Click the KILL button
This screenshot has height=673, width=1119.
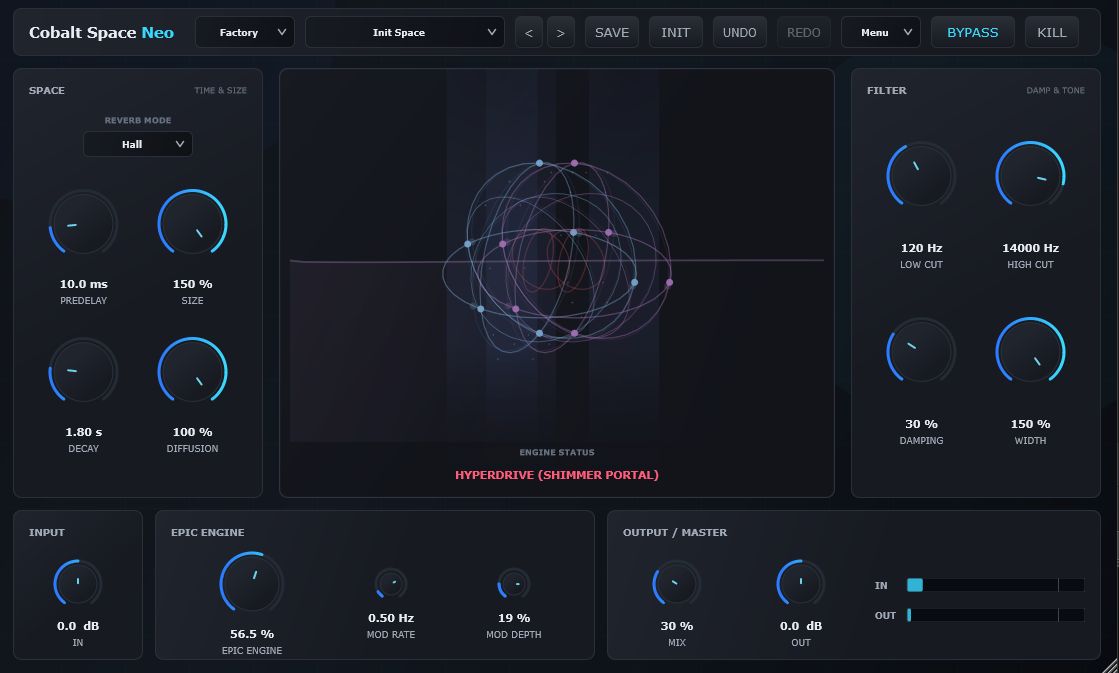pos(1052,32)
